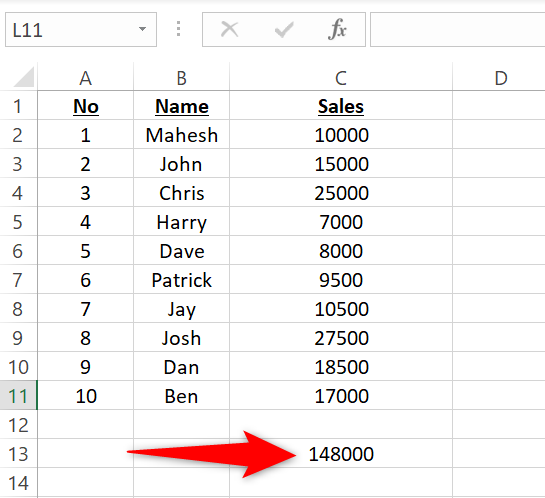Select the No cell in Mahesh's row
This screenshot has height=498, width=545.
86,134
